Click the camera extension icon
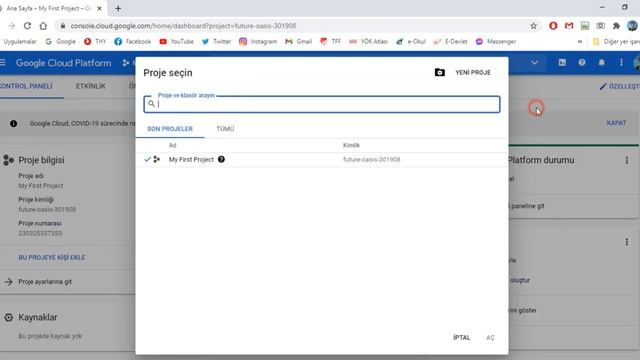The image size is (640, 360). coord(600,26)
